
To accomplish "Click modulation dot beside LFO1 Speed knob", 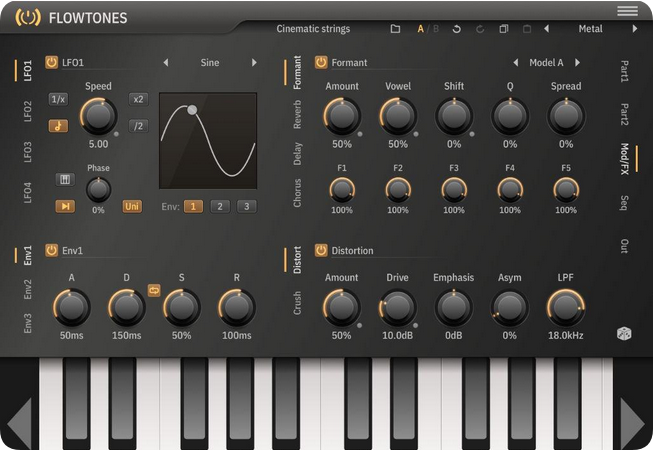I will pyautogui.click(x=116, y=134).
